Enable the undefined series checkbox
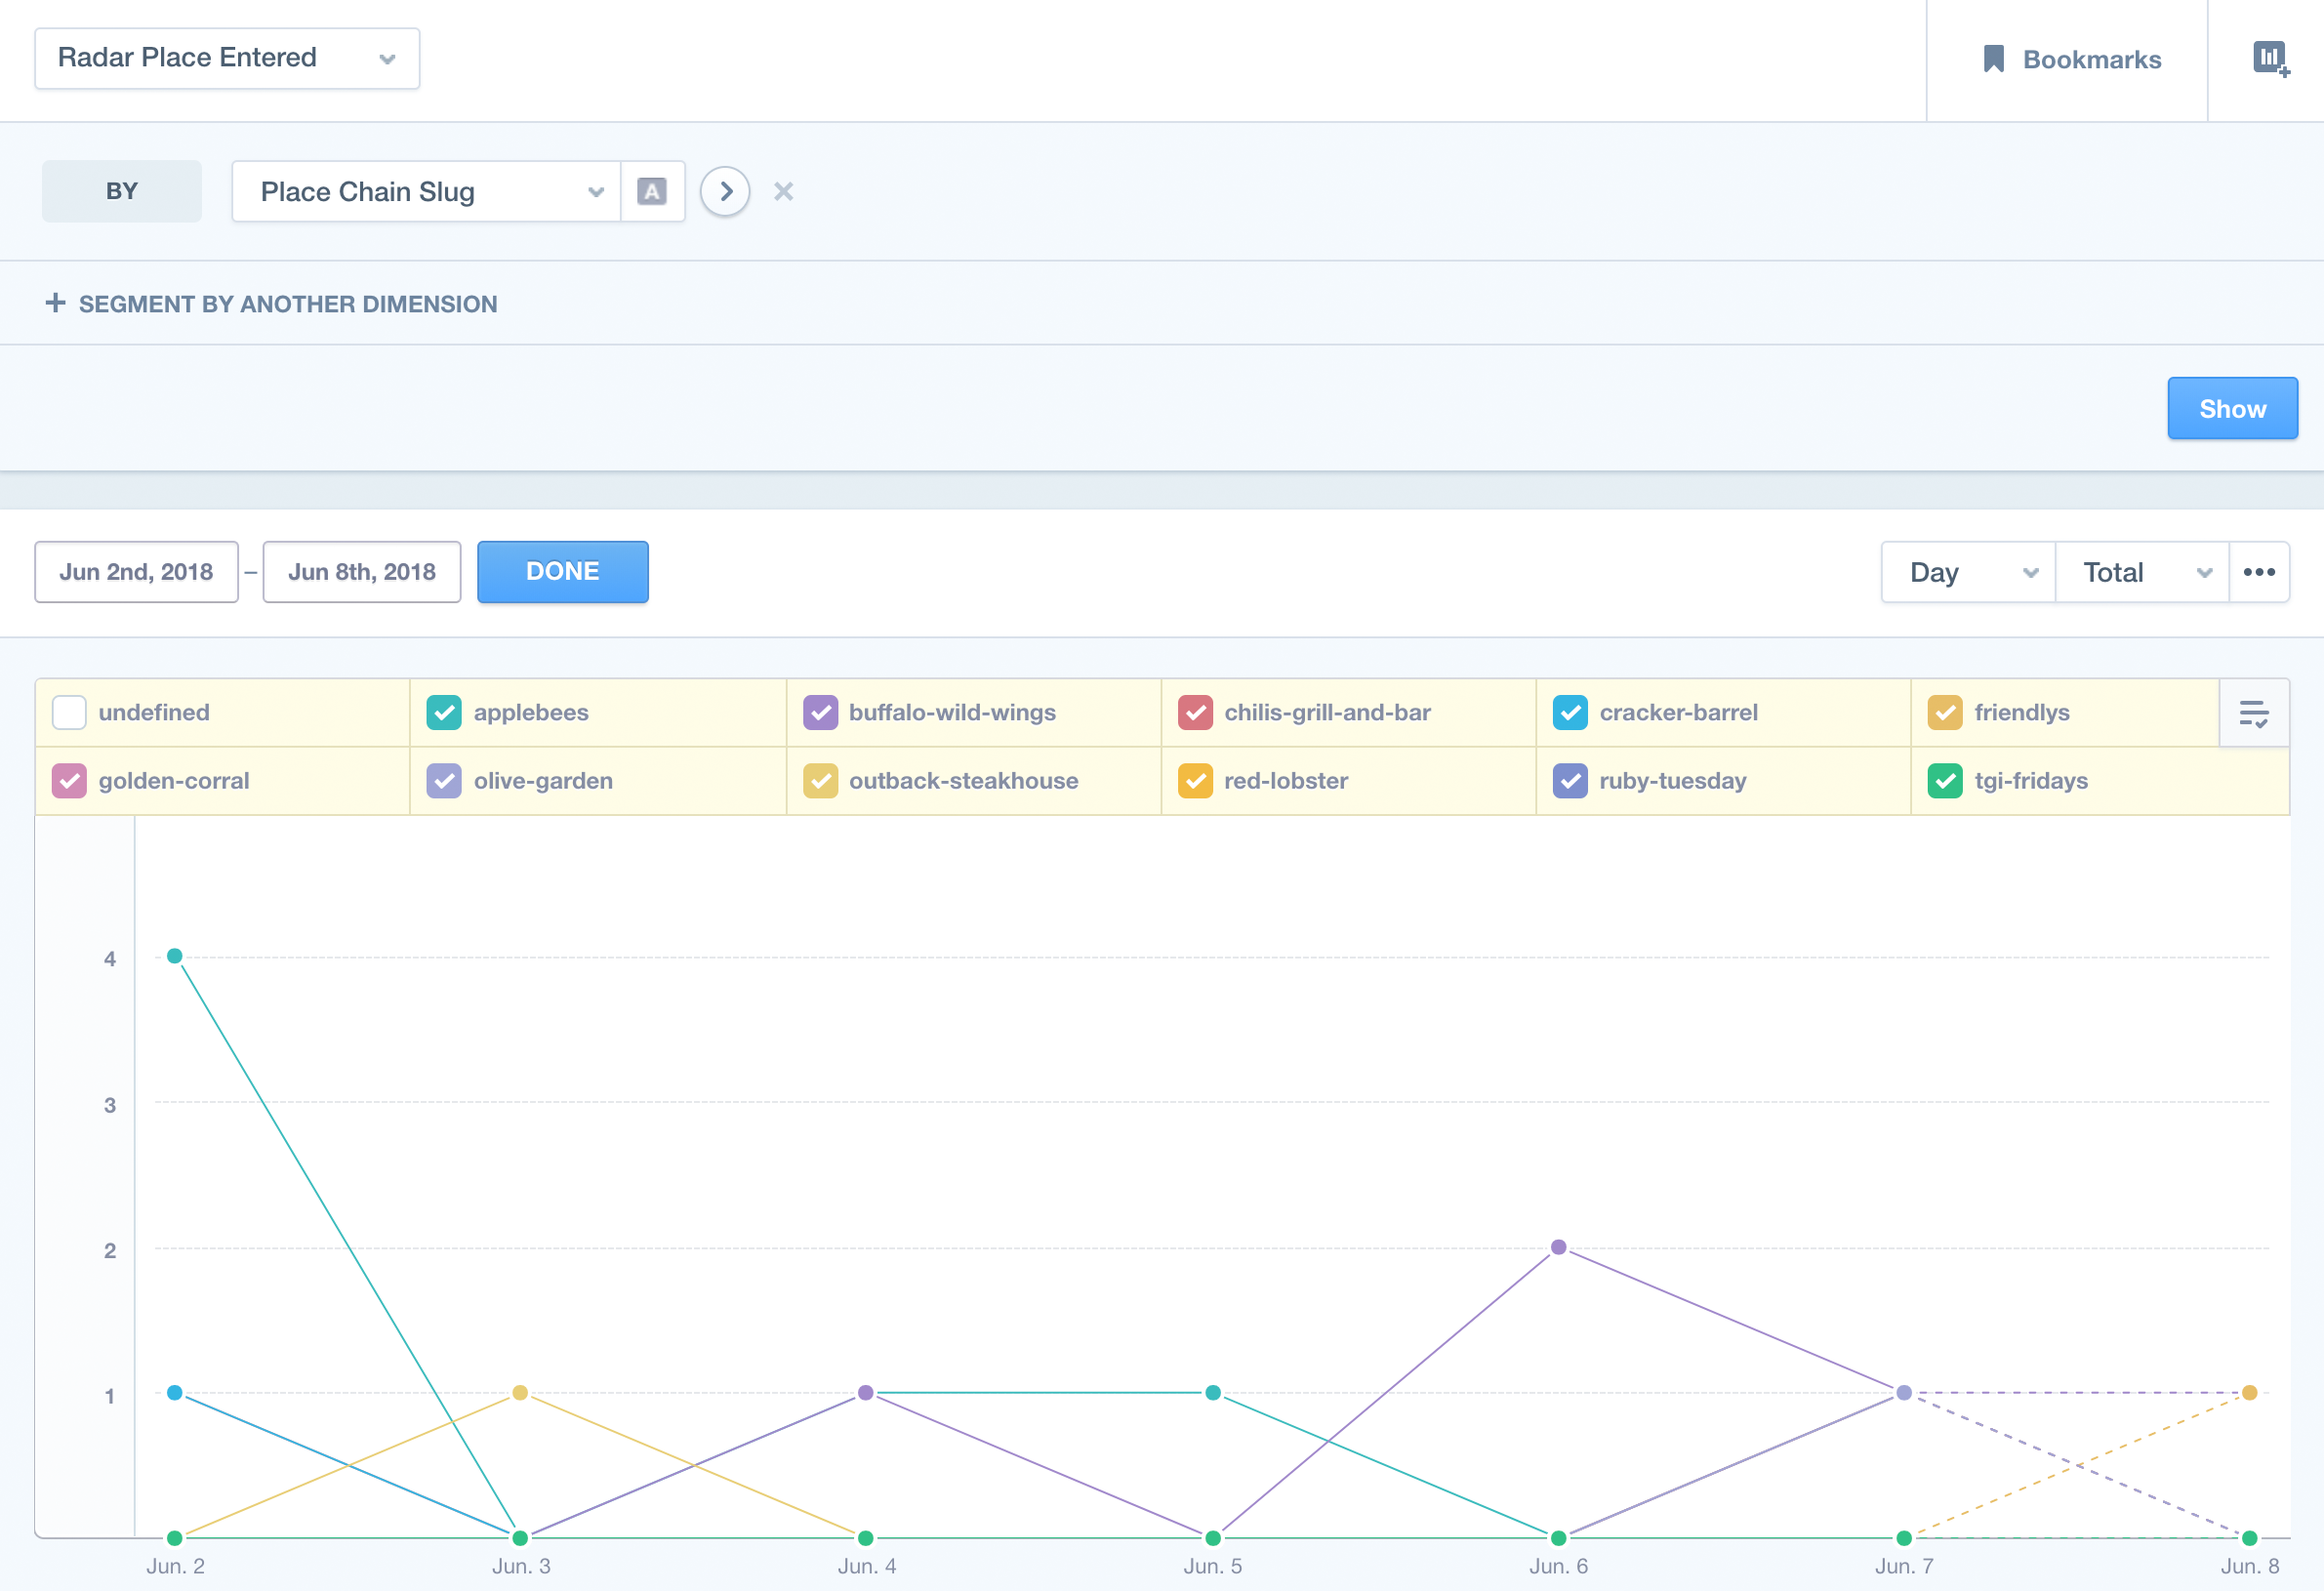 [69, 713]
